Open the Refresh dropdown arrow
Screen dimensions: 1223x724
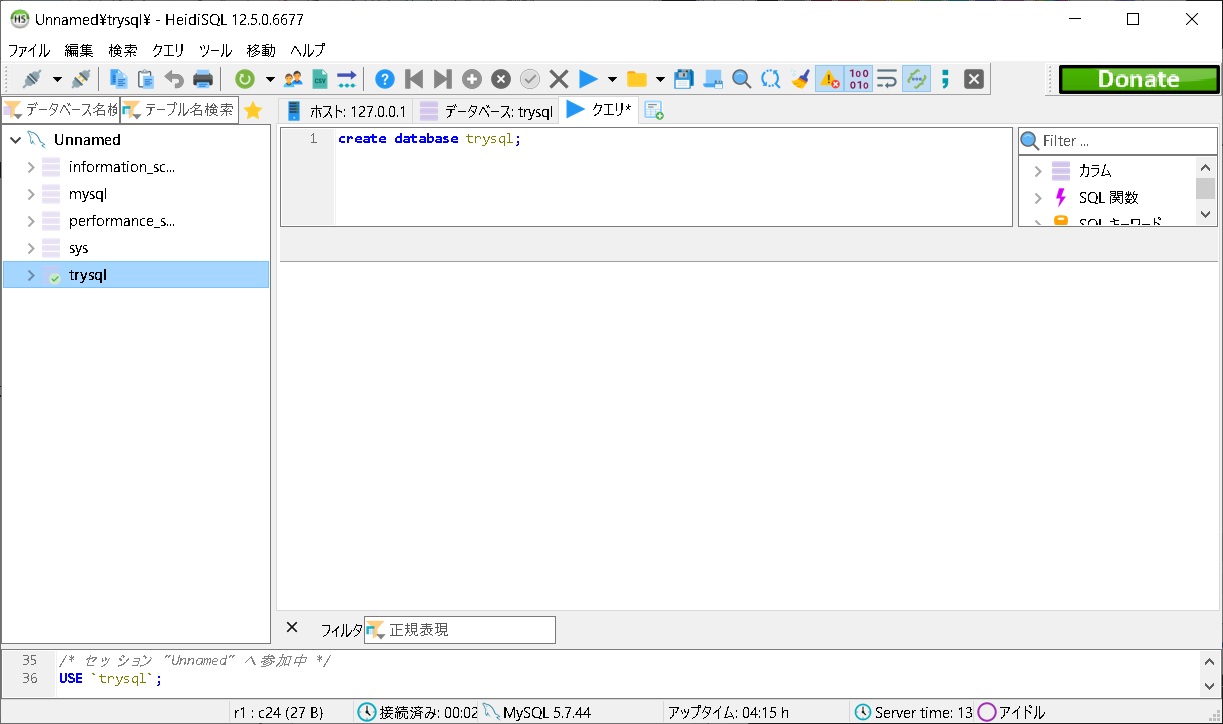270,79
